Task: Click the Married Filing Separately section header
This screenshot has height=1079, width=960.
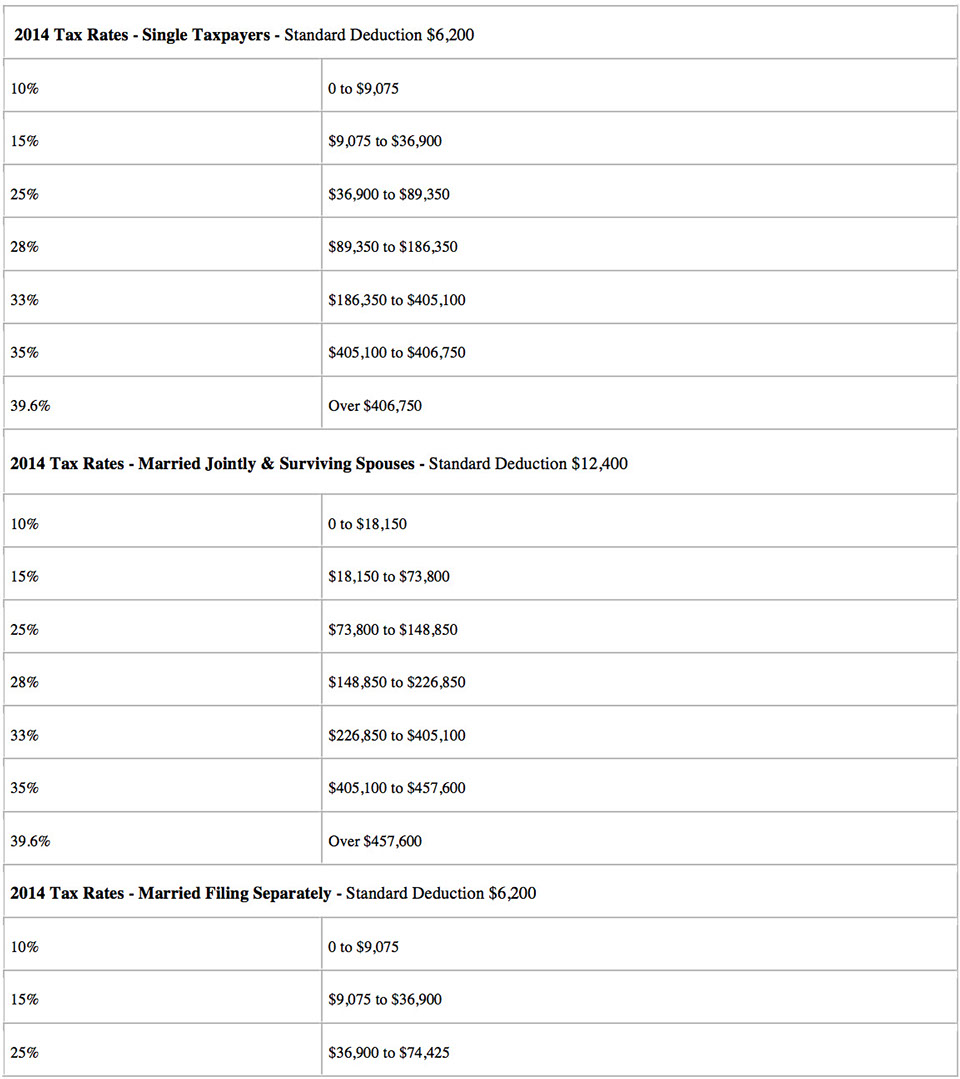Action: pos(273,892)
